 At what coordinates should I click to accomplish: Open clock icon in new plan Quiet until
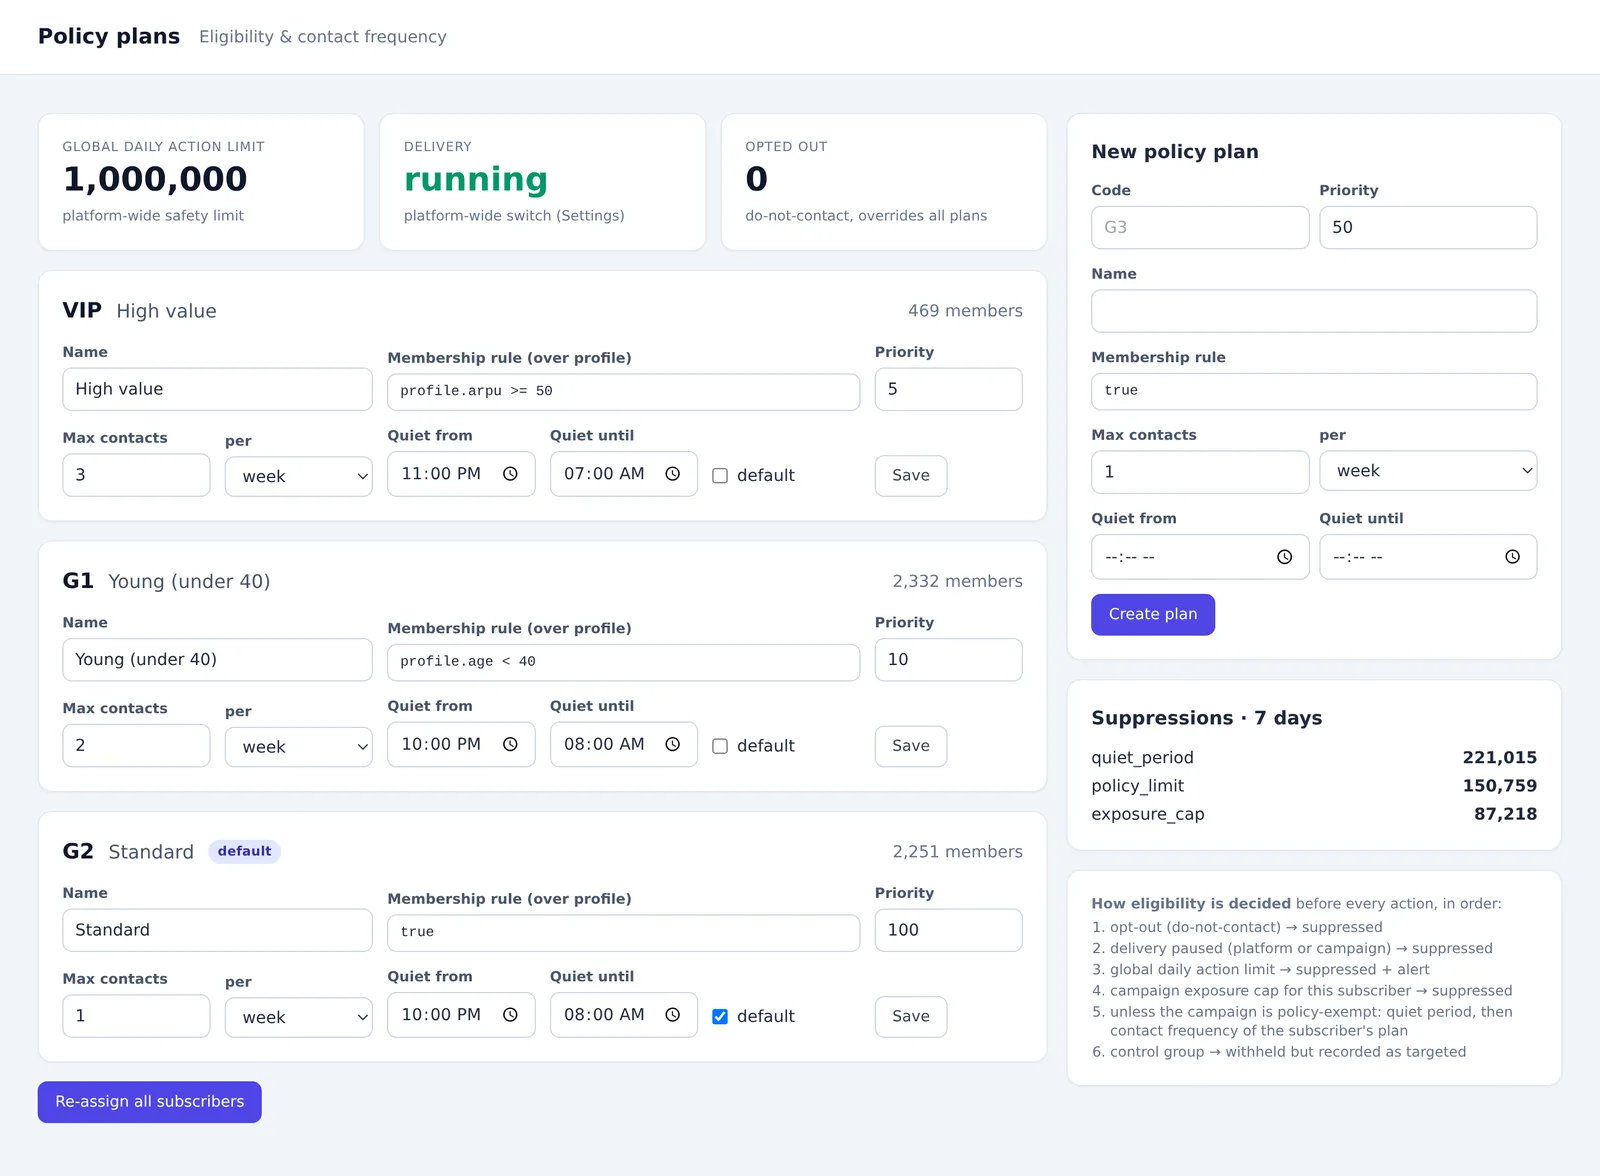(x=1513, y=557)
